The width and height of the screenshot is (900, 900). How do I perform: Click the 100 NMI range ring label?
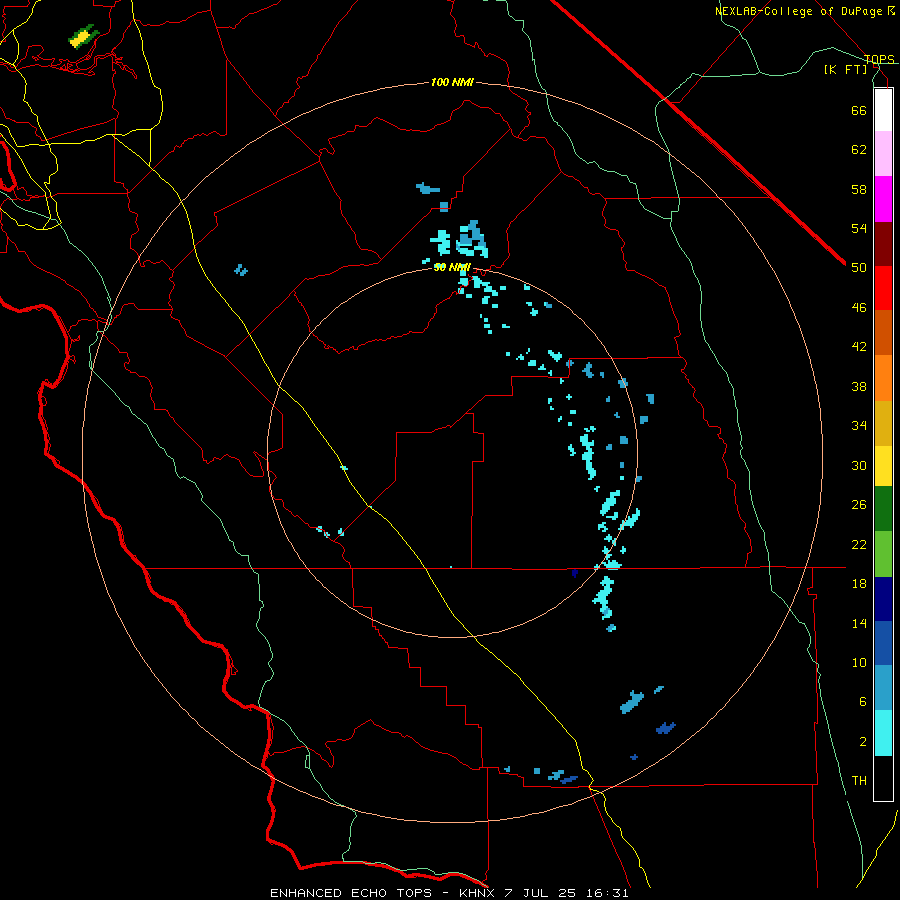click(452, 83)
